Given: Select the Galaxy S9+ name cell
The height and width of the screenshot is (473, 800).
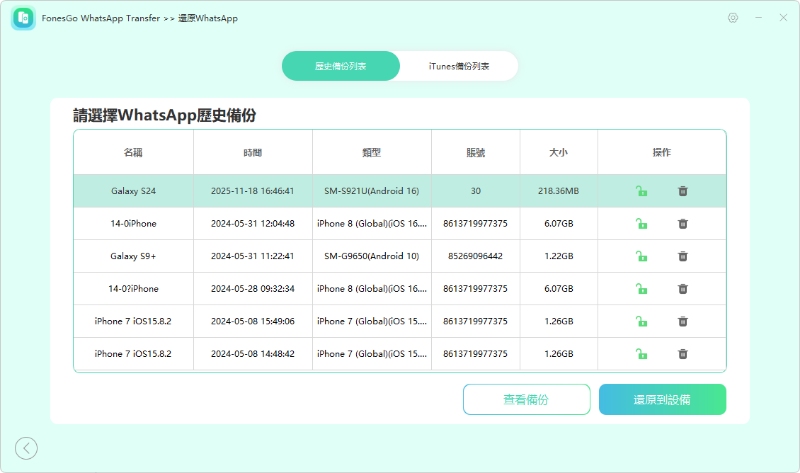Looking at the screenshot, I should (133, 256).
